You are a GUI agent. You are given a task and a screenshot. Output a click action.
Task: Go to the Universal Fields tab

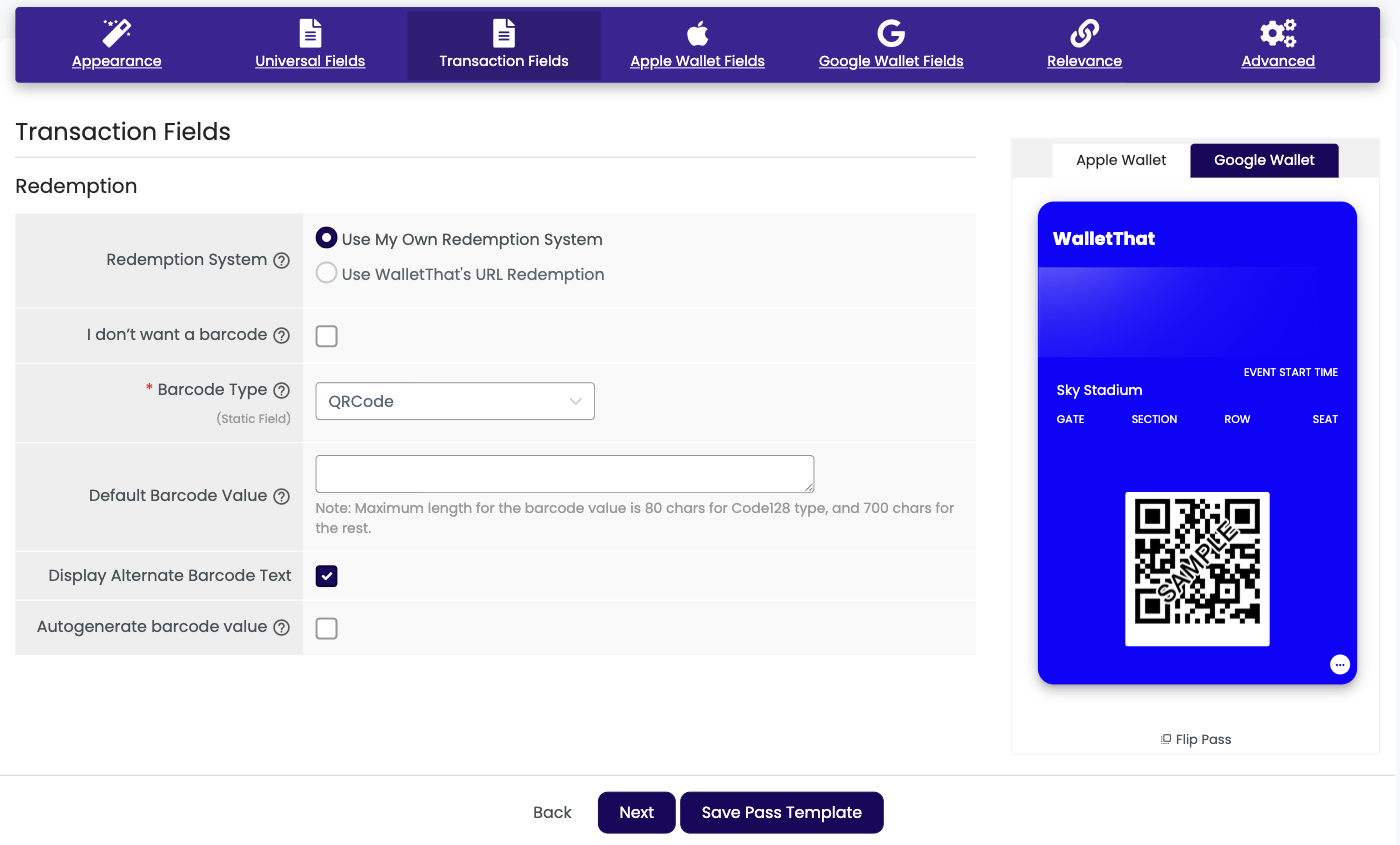coord(310,47)
